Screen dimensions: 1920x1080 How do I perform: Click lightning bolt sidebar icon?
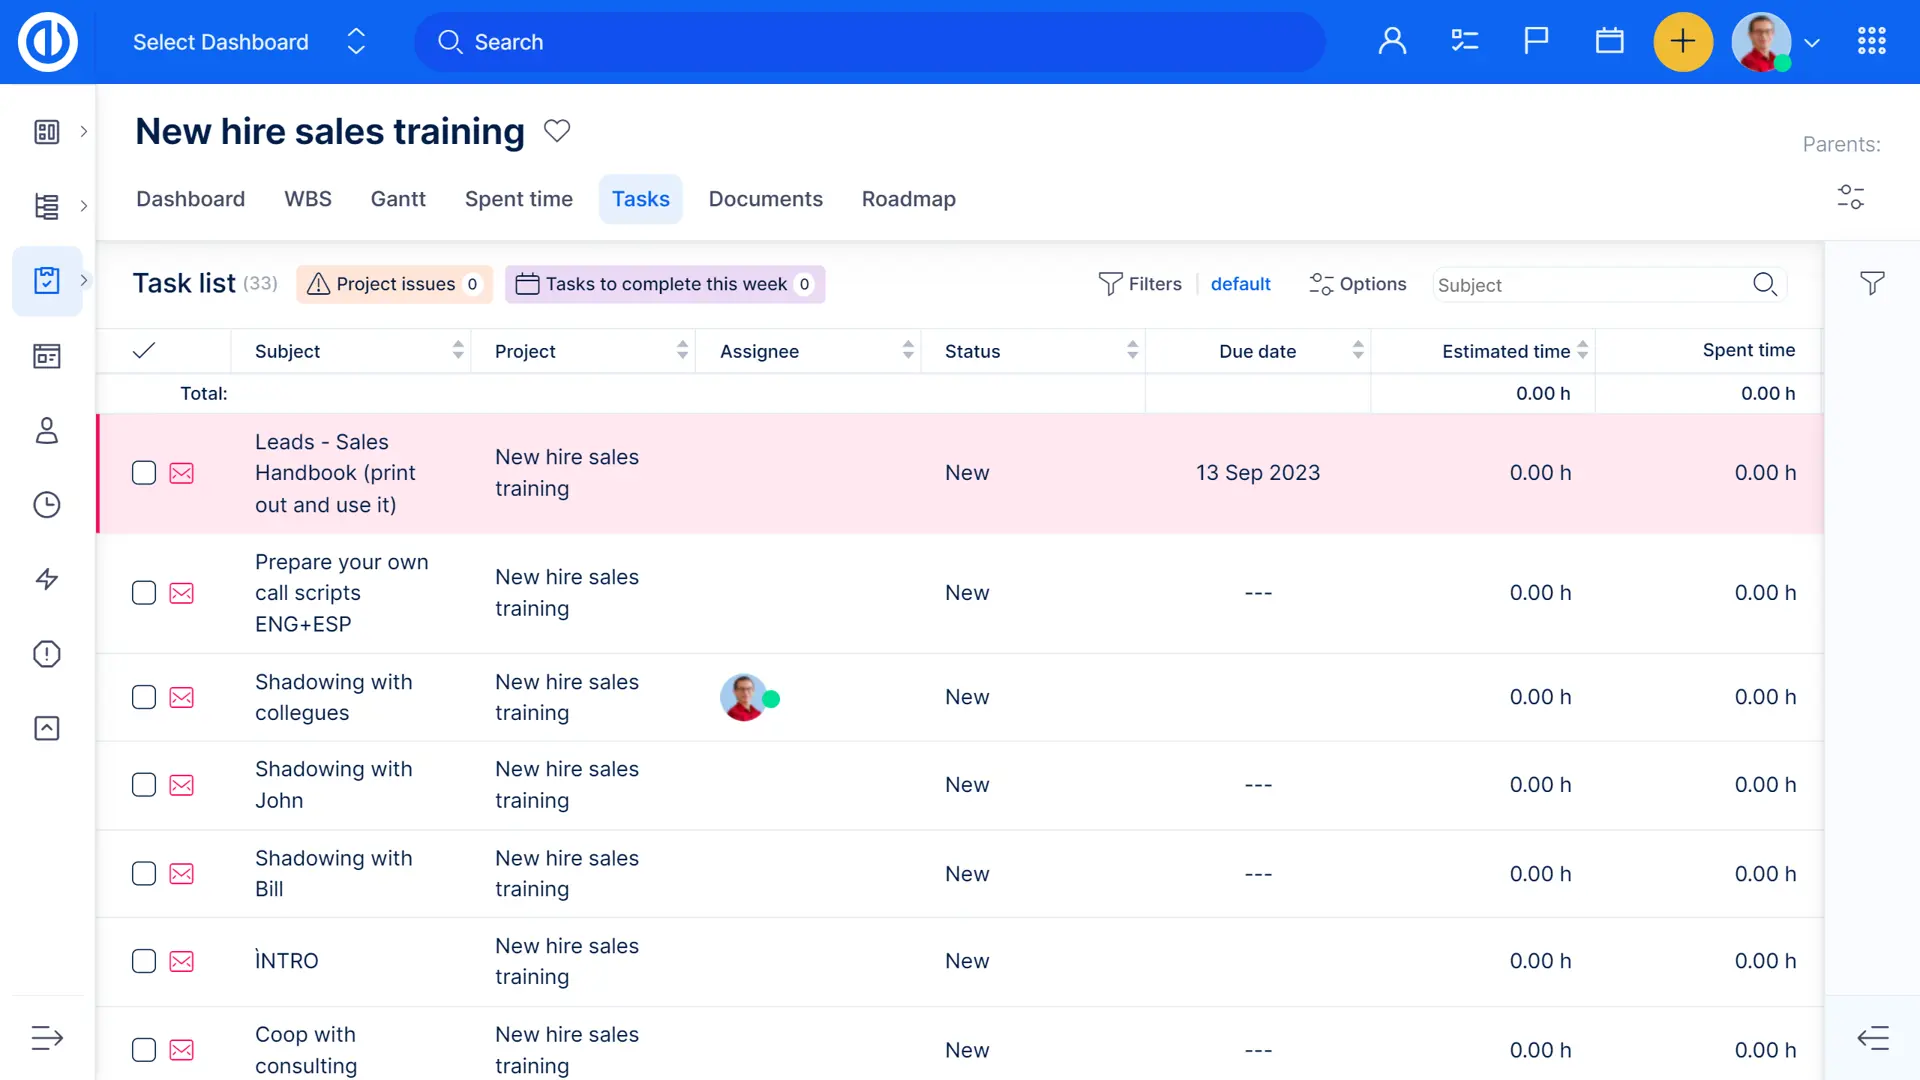click(x=47, y=579)
